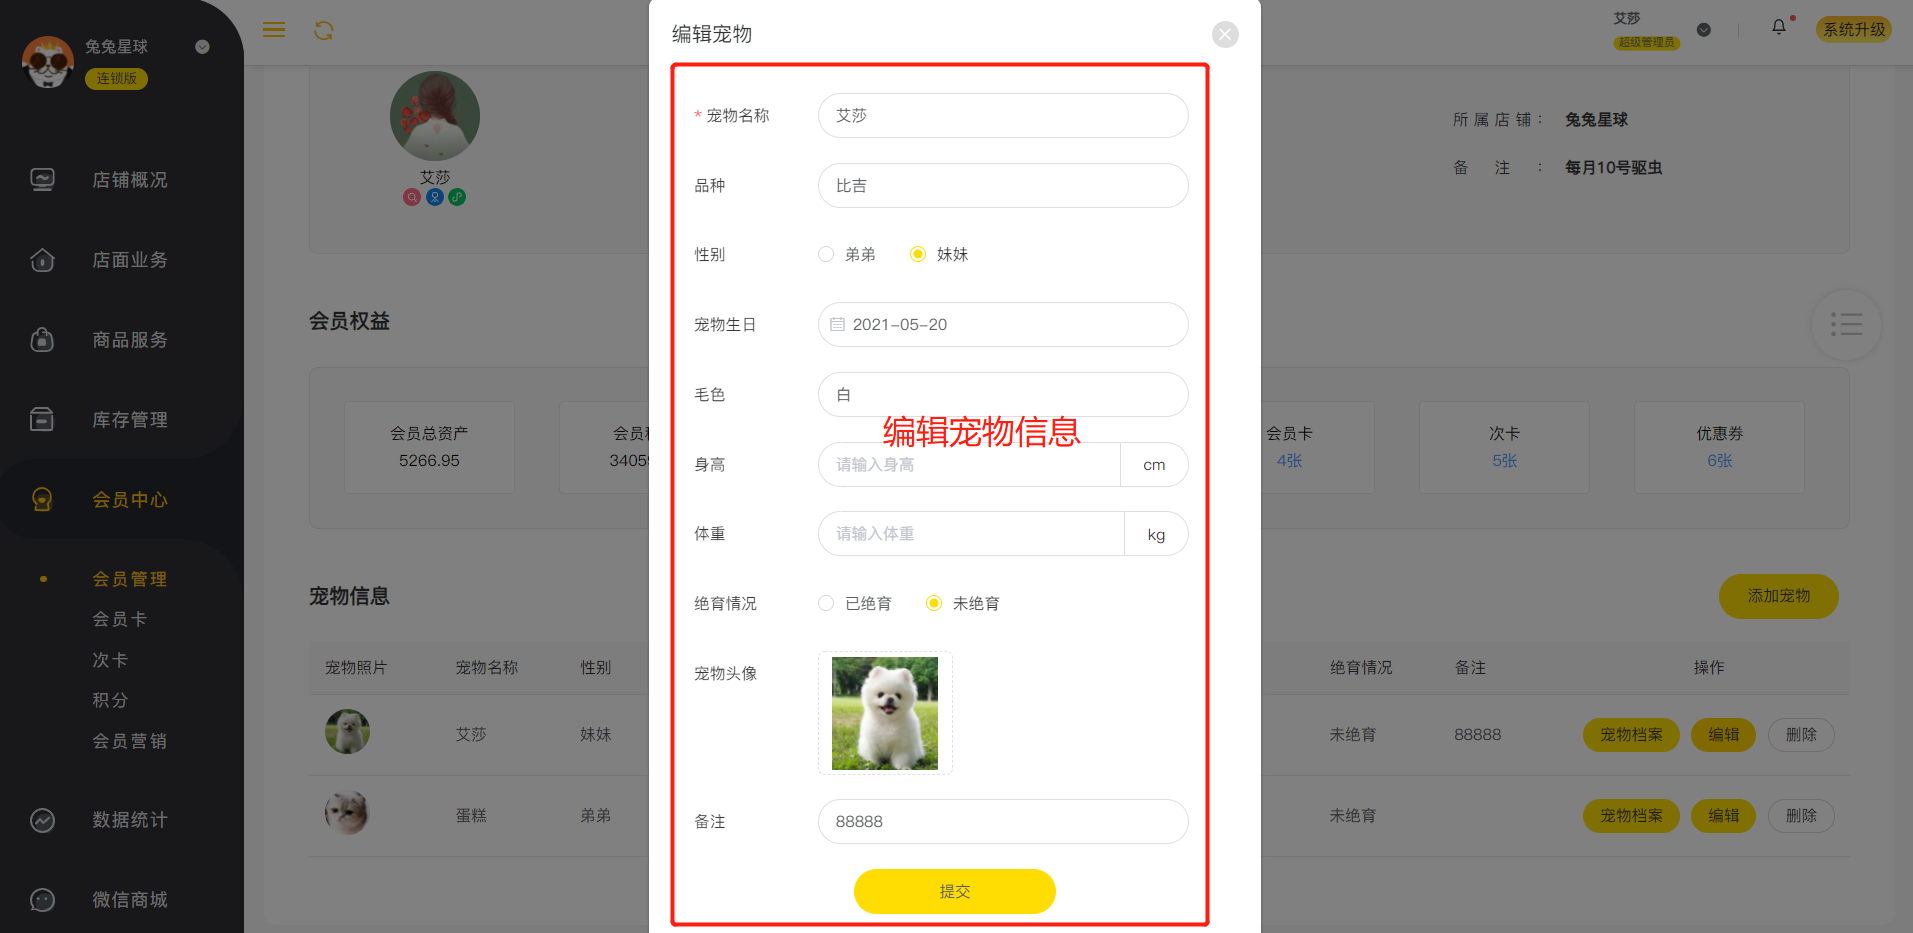This screenshot has height=933, width=1913.
Task: Open the 会员营销 submenu item
Action: 130,741
